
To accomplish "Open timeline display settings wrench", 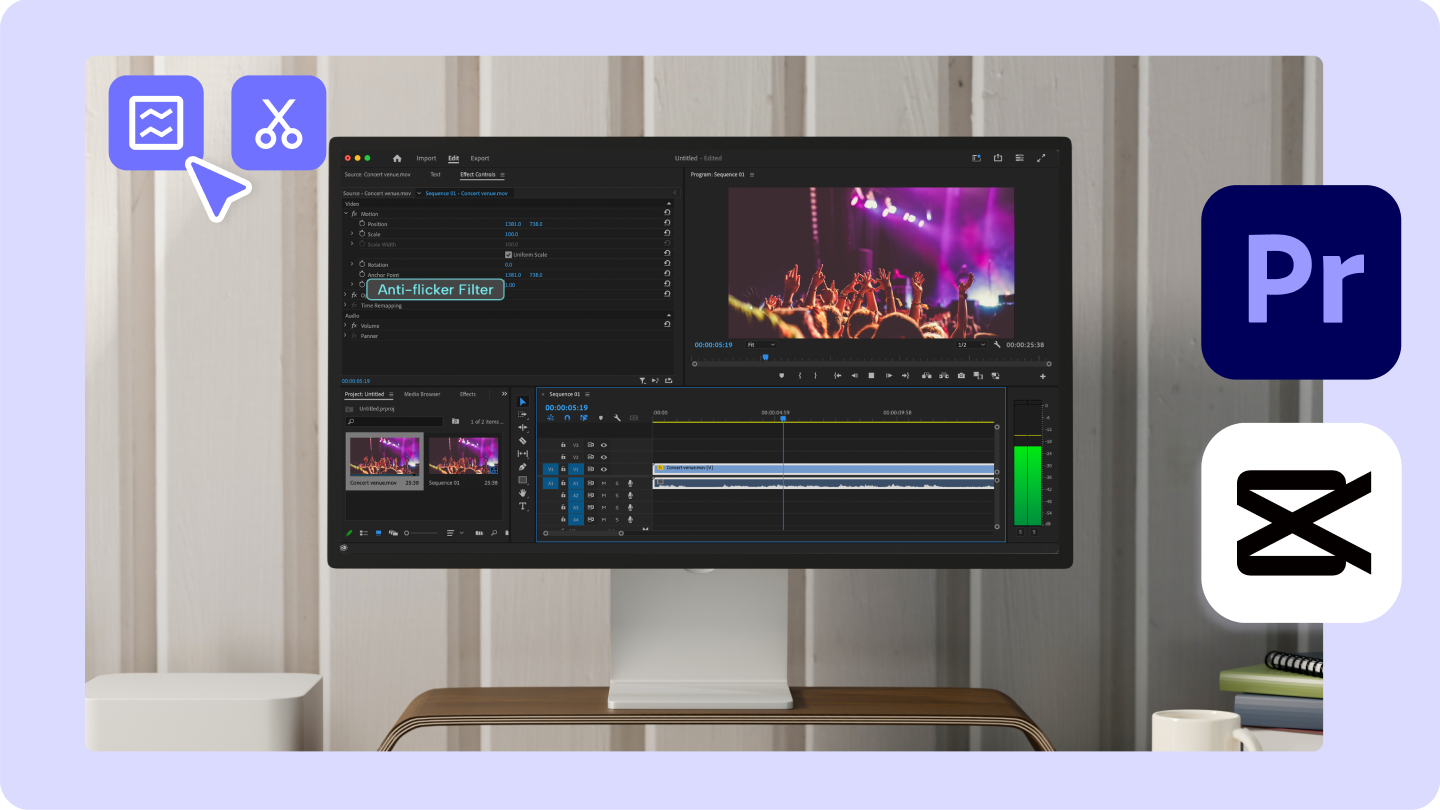I will point(617,418).
